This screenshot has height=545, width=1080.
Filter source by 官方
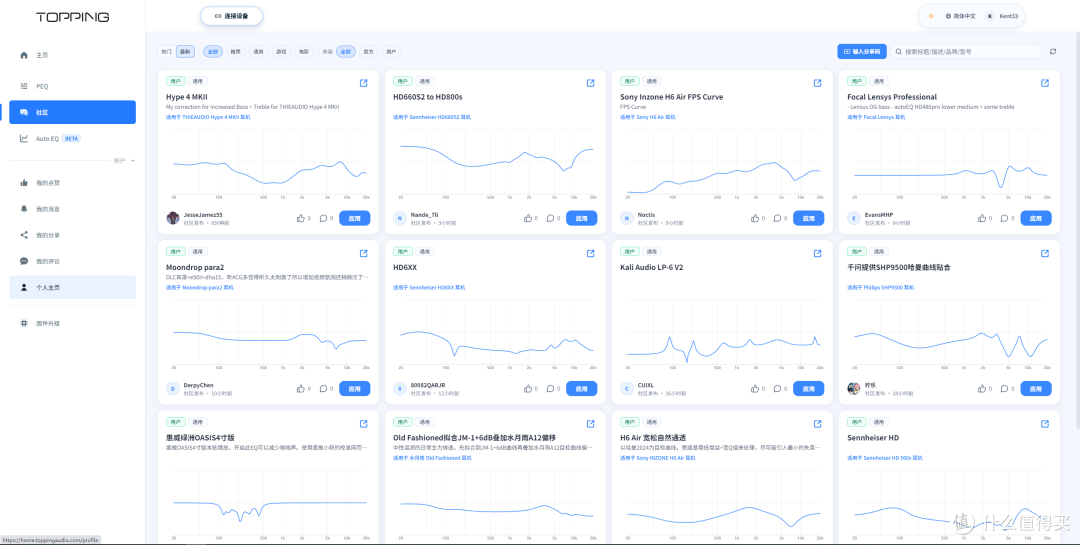368,52
